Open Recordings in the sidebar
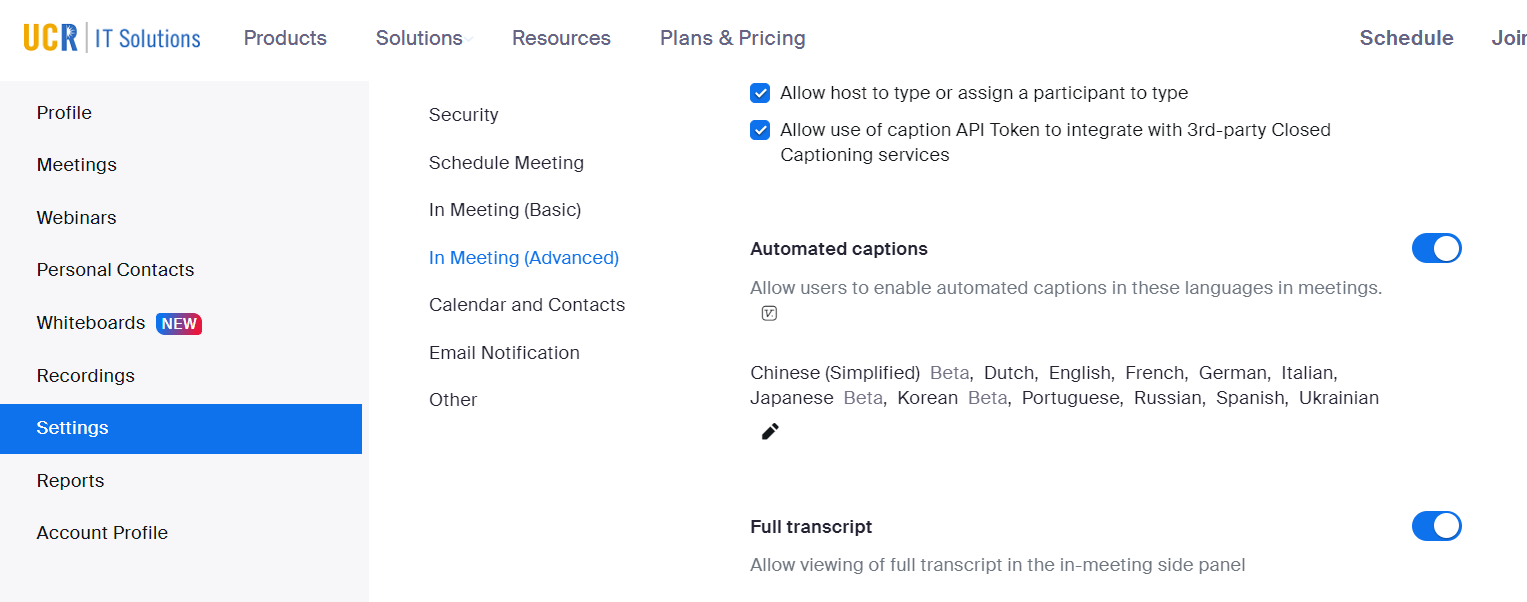This screenshot has height=602, width=1527. pos(86,376)
